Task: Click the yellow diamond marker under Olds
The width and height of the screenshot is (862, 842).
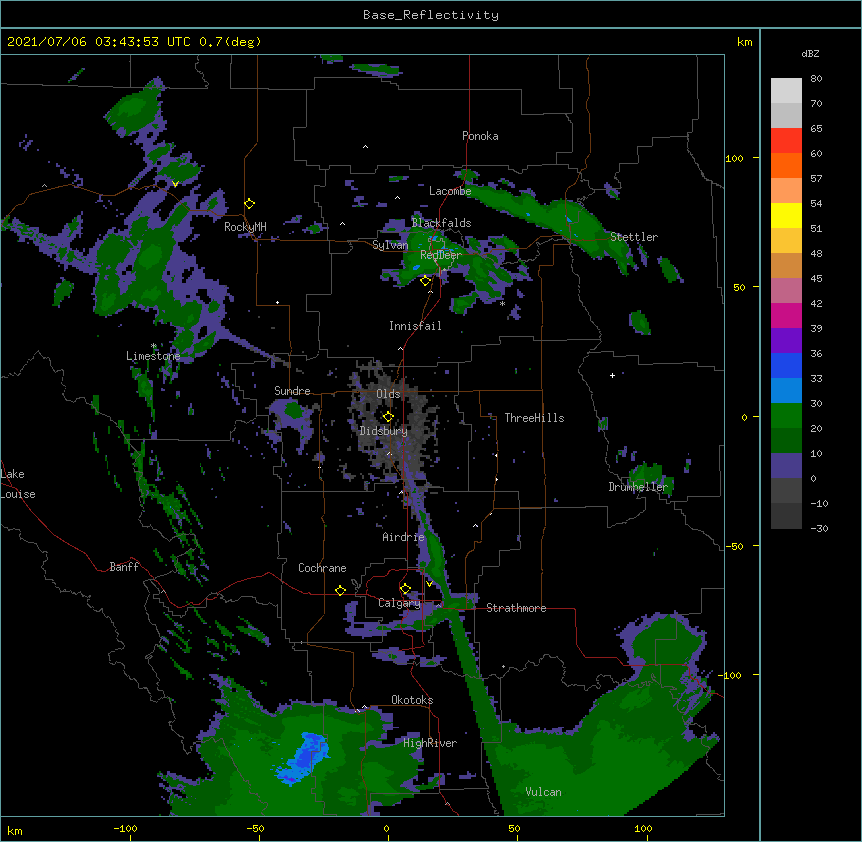Action: pos(388,416)
